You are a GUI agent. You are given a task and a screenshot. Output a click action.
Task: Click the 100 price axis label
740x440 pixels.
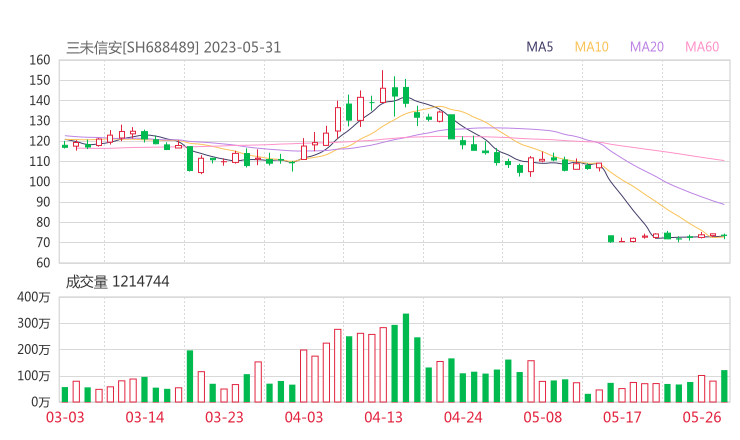coord(40,182)
